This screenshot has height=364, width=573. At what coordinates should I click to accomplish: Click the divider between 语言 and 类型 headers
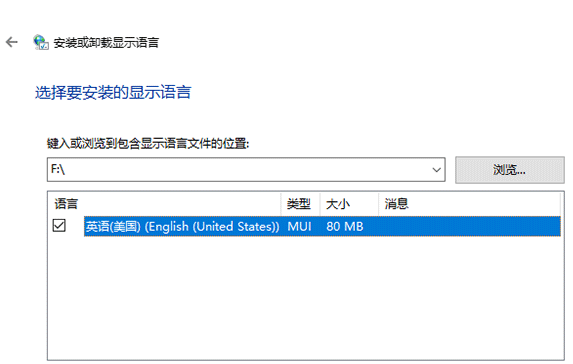(281, 204)
